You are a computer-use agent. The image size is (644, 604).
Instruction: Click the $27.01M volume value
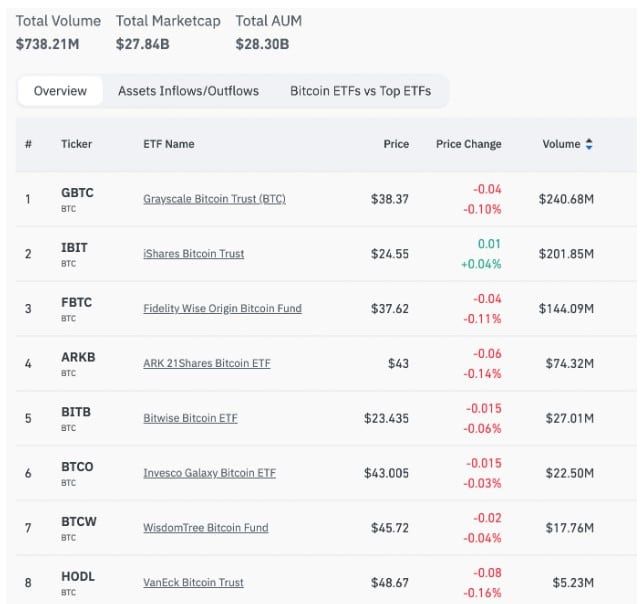(x=570, y=418)
